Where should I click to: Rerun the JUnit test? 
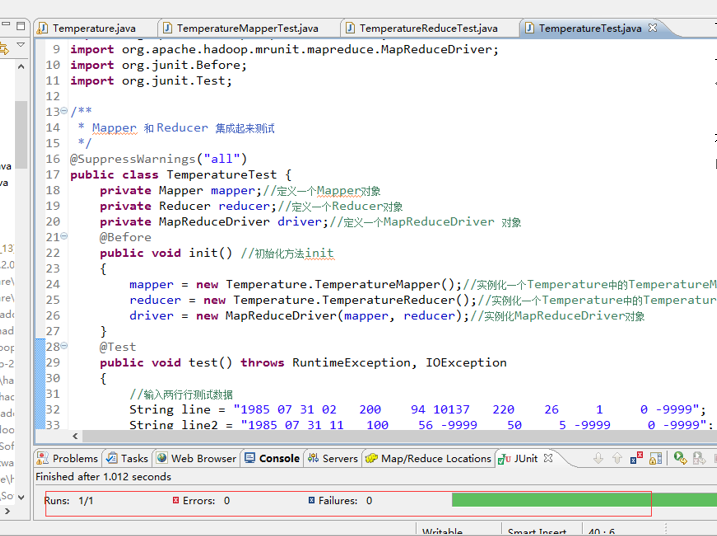point(680,458)
